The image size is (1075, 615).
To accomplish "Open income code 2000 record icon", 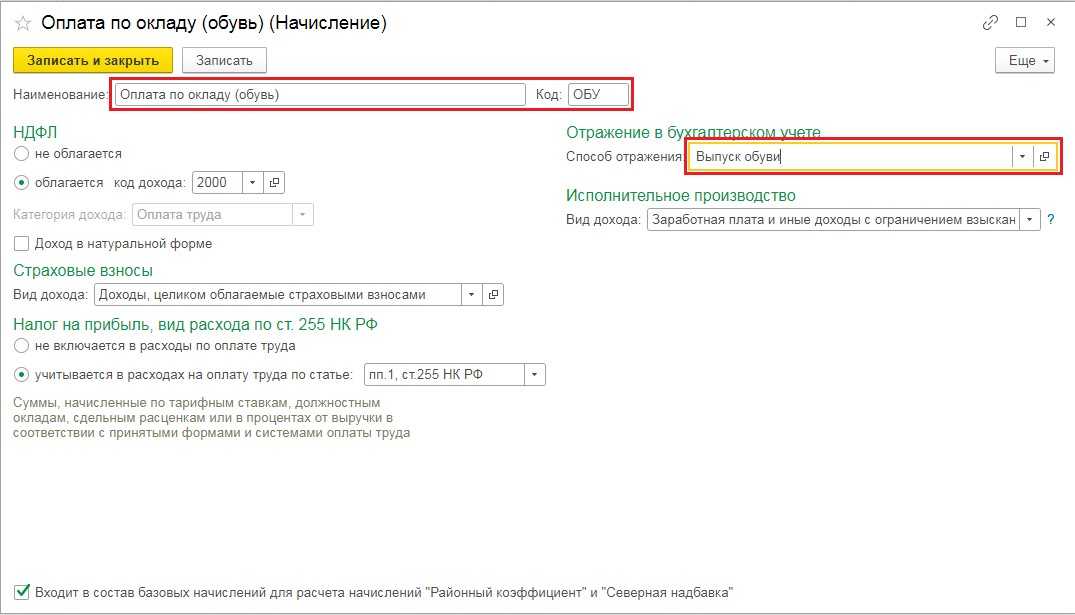I will 274,182.
